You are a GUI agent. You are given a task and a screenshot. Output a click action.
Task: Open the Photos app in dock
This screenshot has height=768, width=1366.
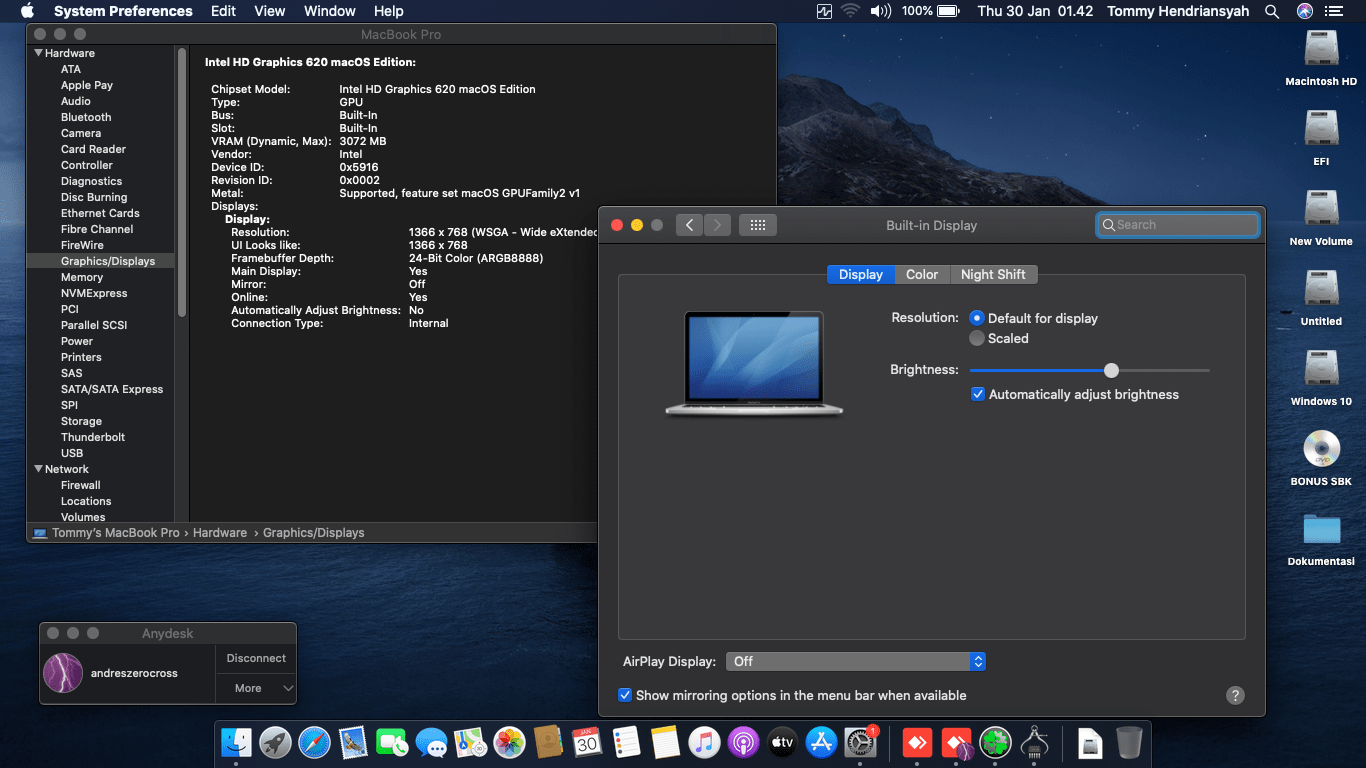(509, 742)
